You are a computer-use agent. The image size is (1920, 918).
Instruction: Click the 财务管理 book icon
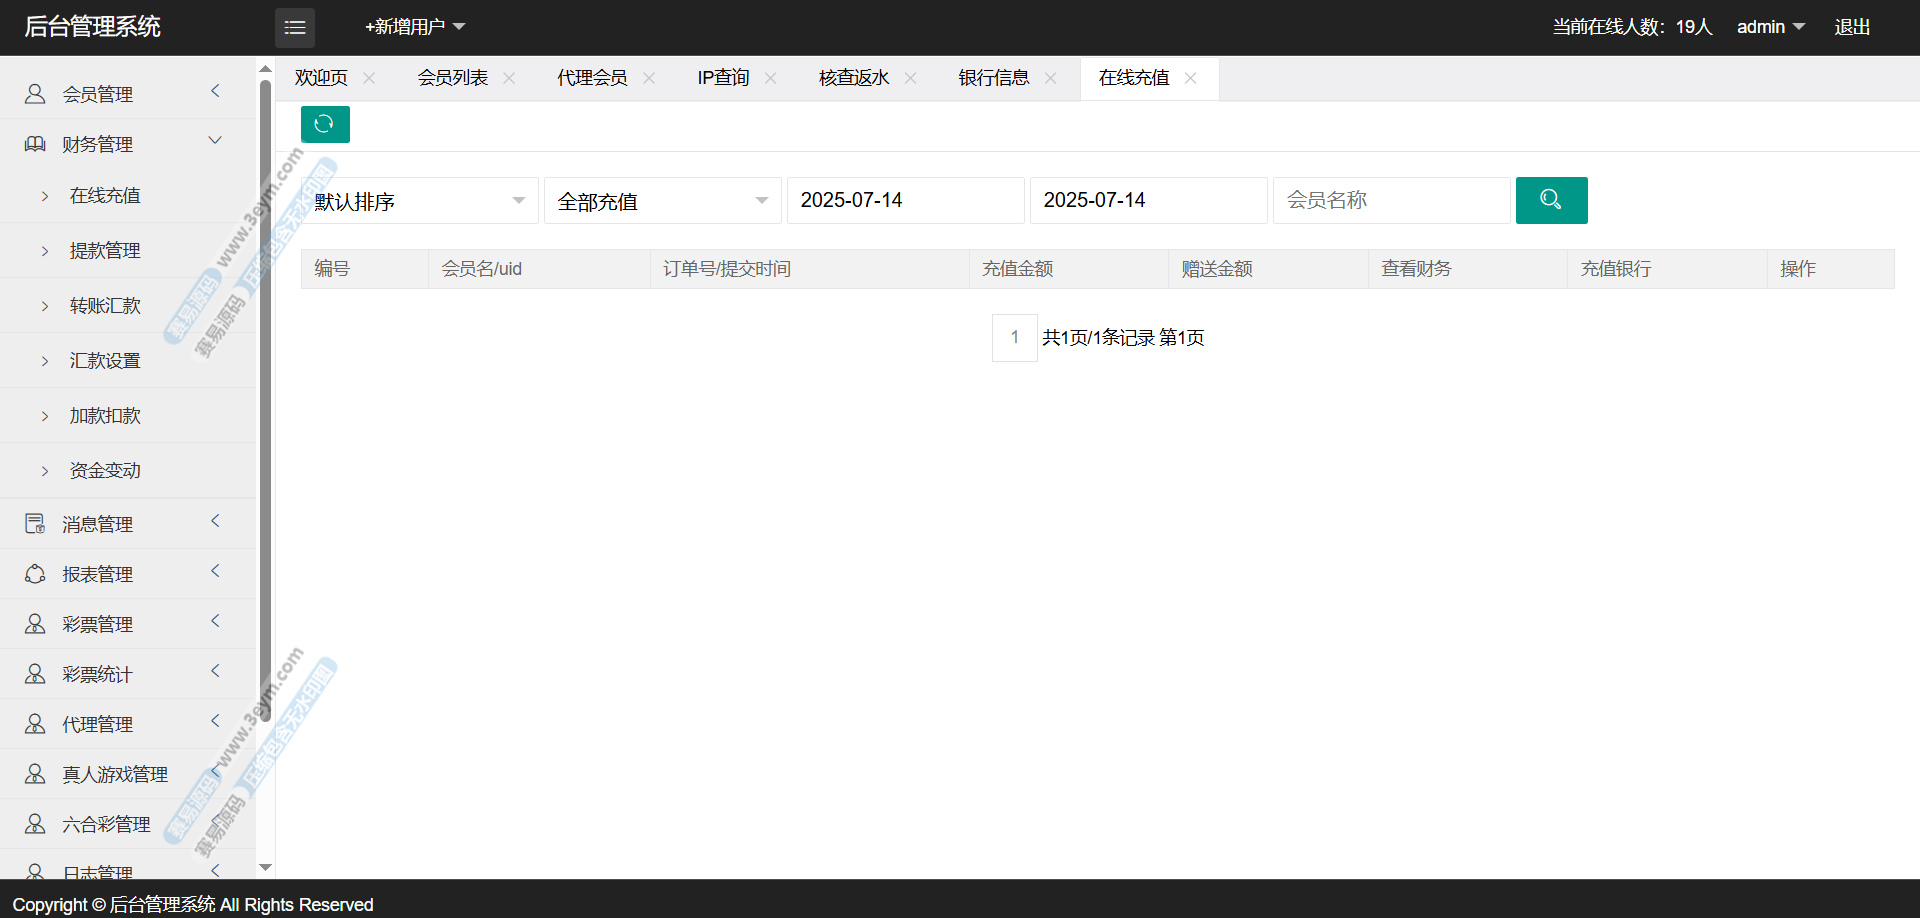click(x=35, y=144)
